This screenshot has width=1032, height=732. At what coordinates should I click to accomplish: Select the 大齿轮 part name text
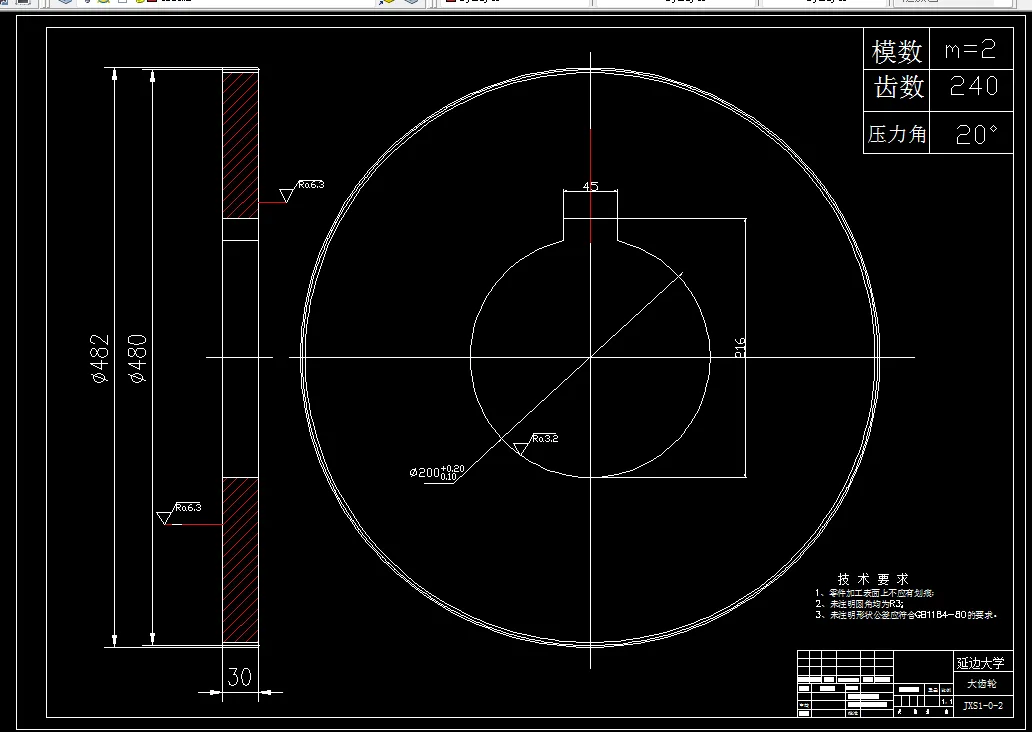point(981,684)
